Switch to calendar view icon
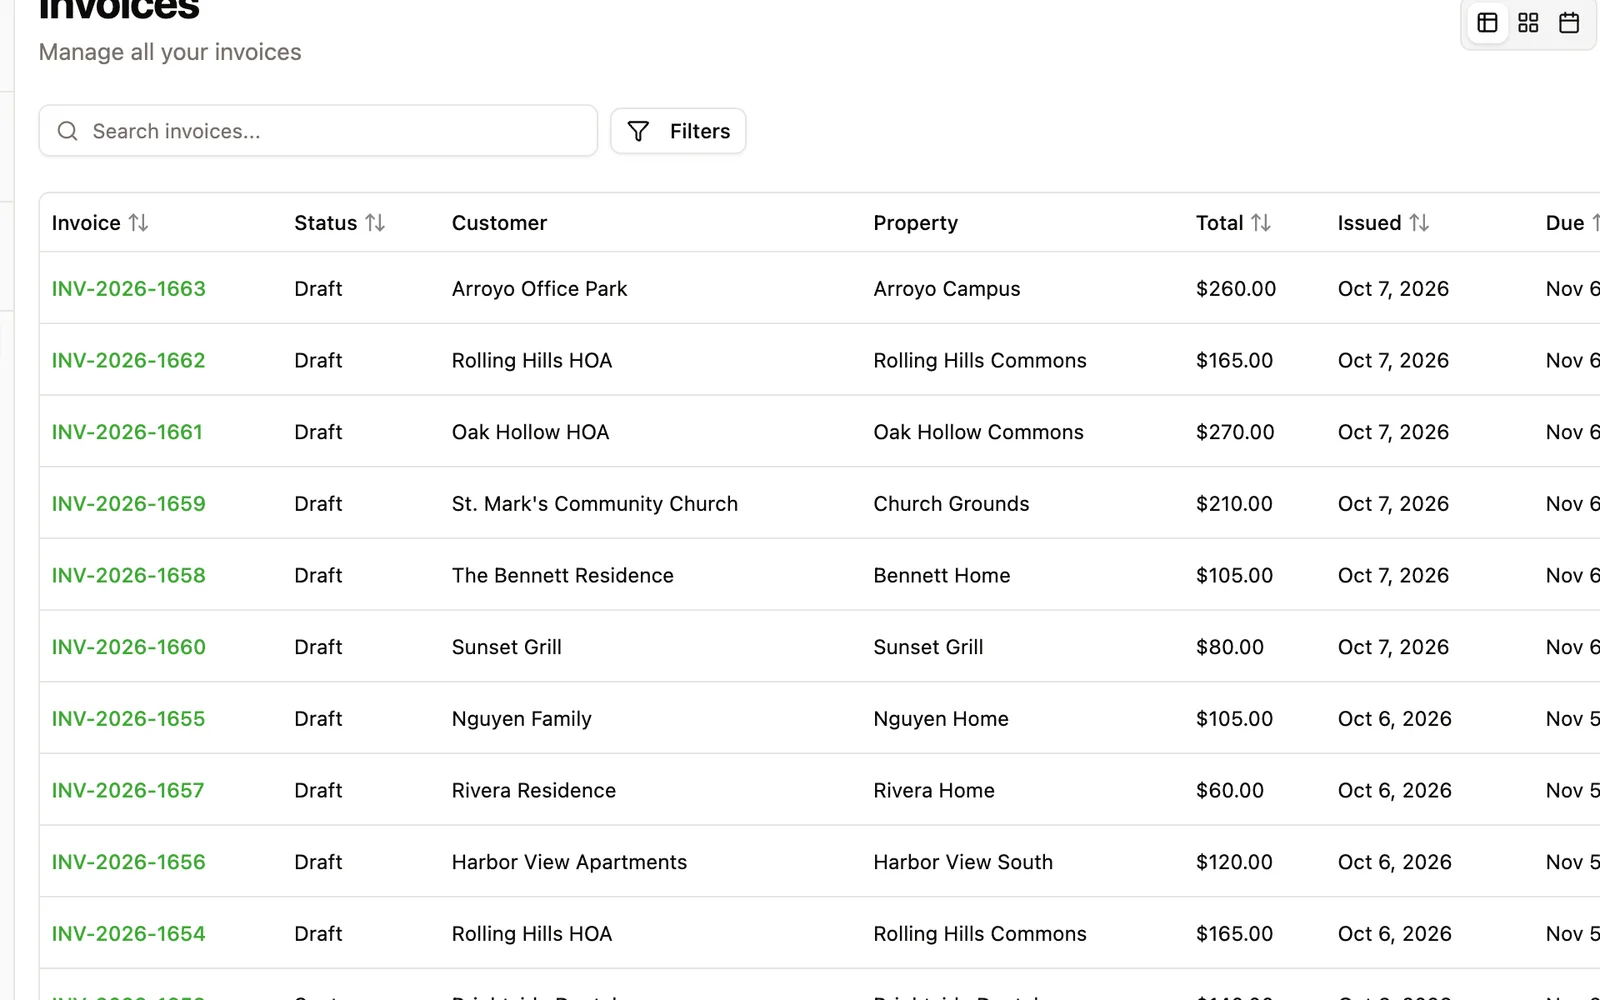The height and width of the screenshot is (1000, 1600). tap(1569, 23)
